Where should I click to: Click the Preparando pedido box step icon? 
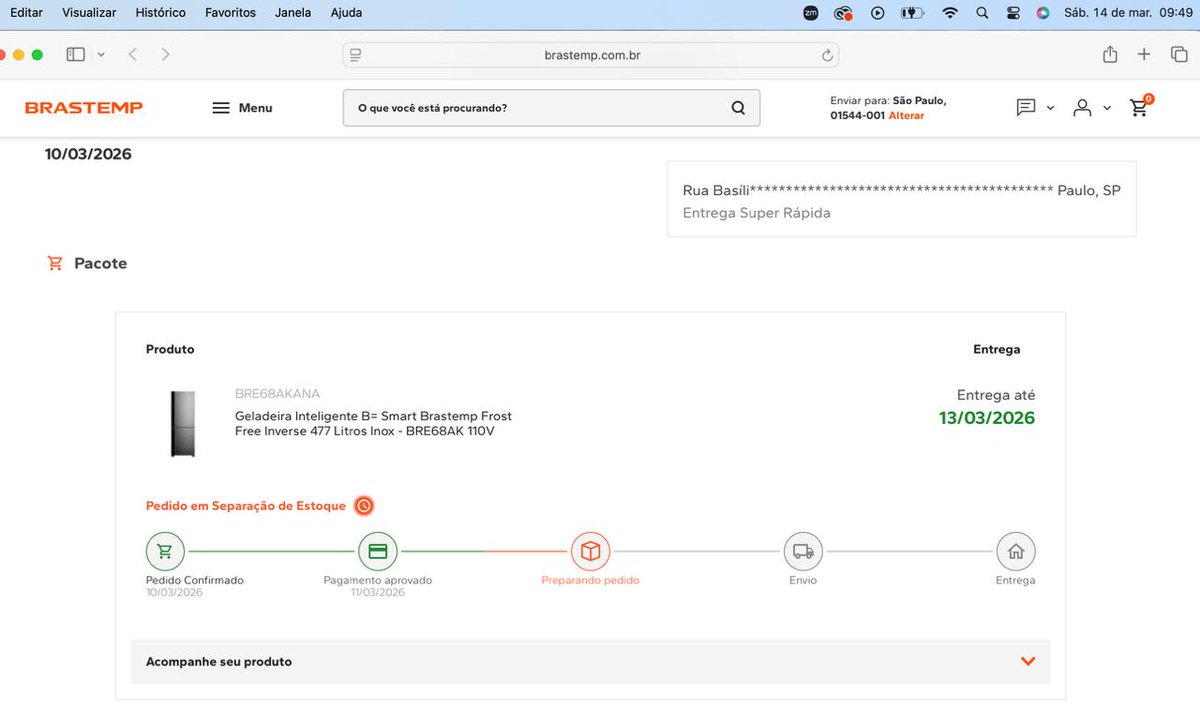(x=590, y=551)
